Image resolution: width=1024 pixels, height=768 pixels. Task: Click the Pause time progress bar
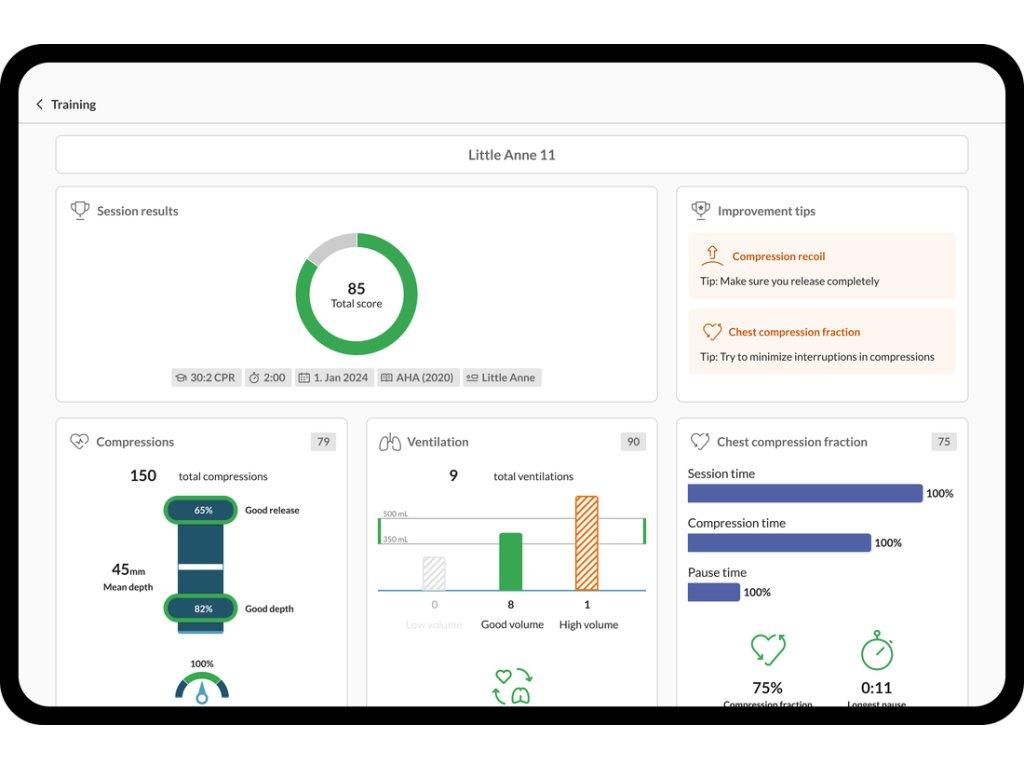pyautogui.click(x=714, y=592)
